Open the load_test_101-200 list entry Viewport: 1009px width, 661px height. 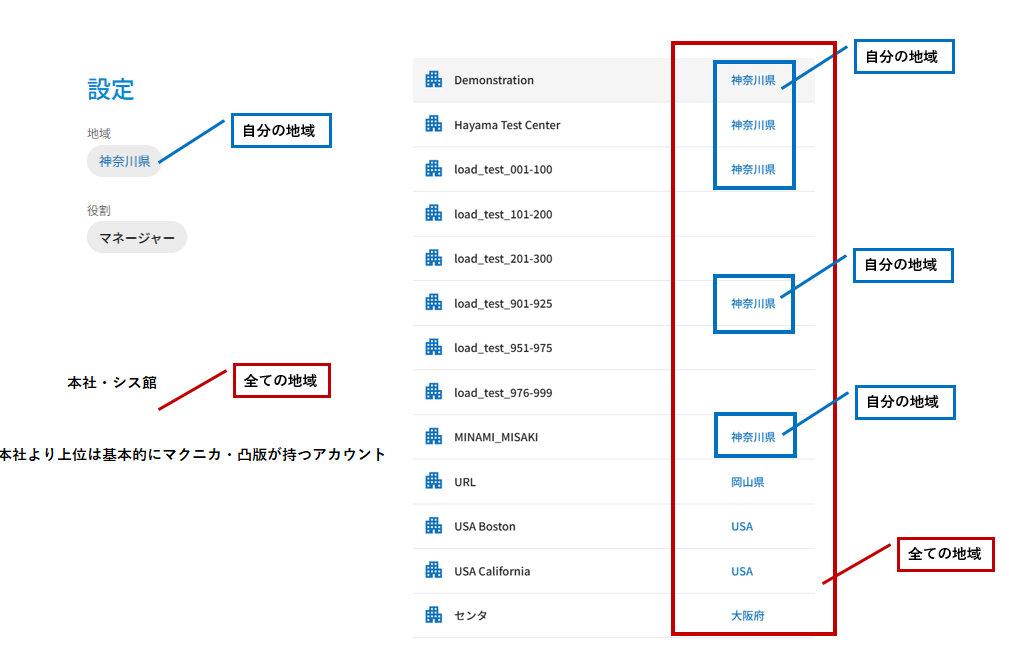[502, 214]
